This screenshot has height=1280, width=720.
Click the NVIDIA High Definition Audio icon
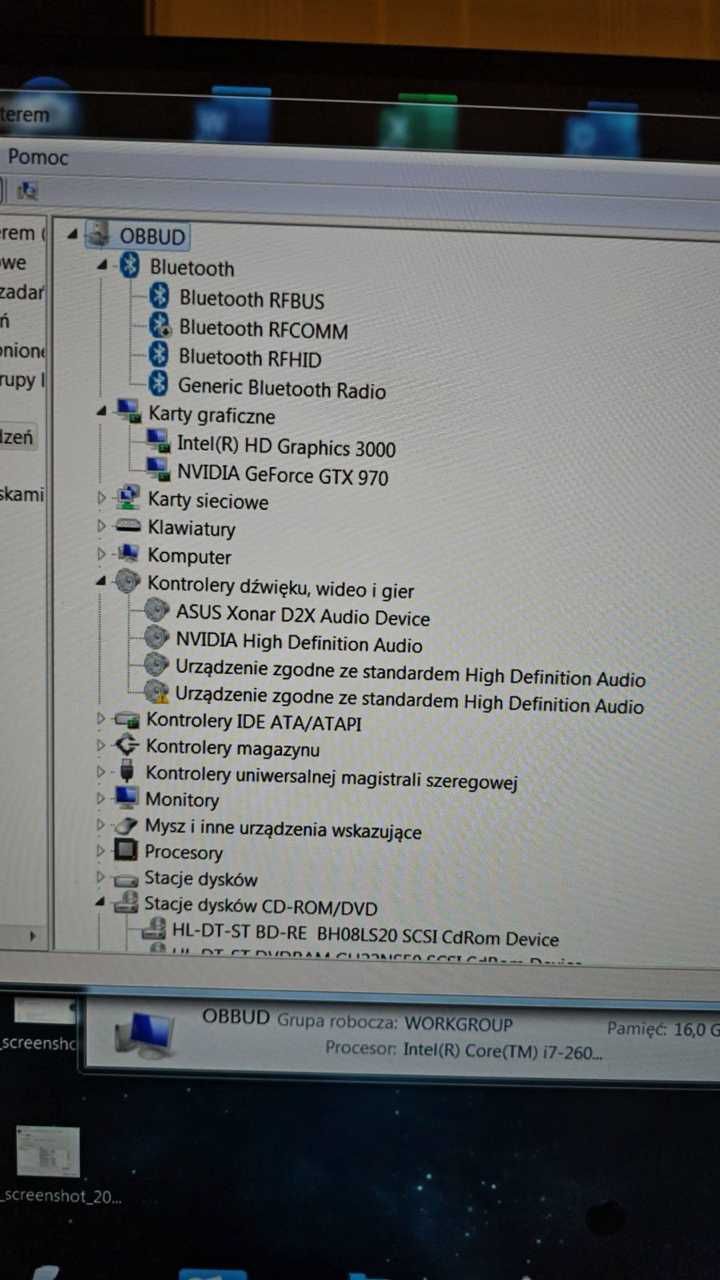tap(157, 637)
